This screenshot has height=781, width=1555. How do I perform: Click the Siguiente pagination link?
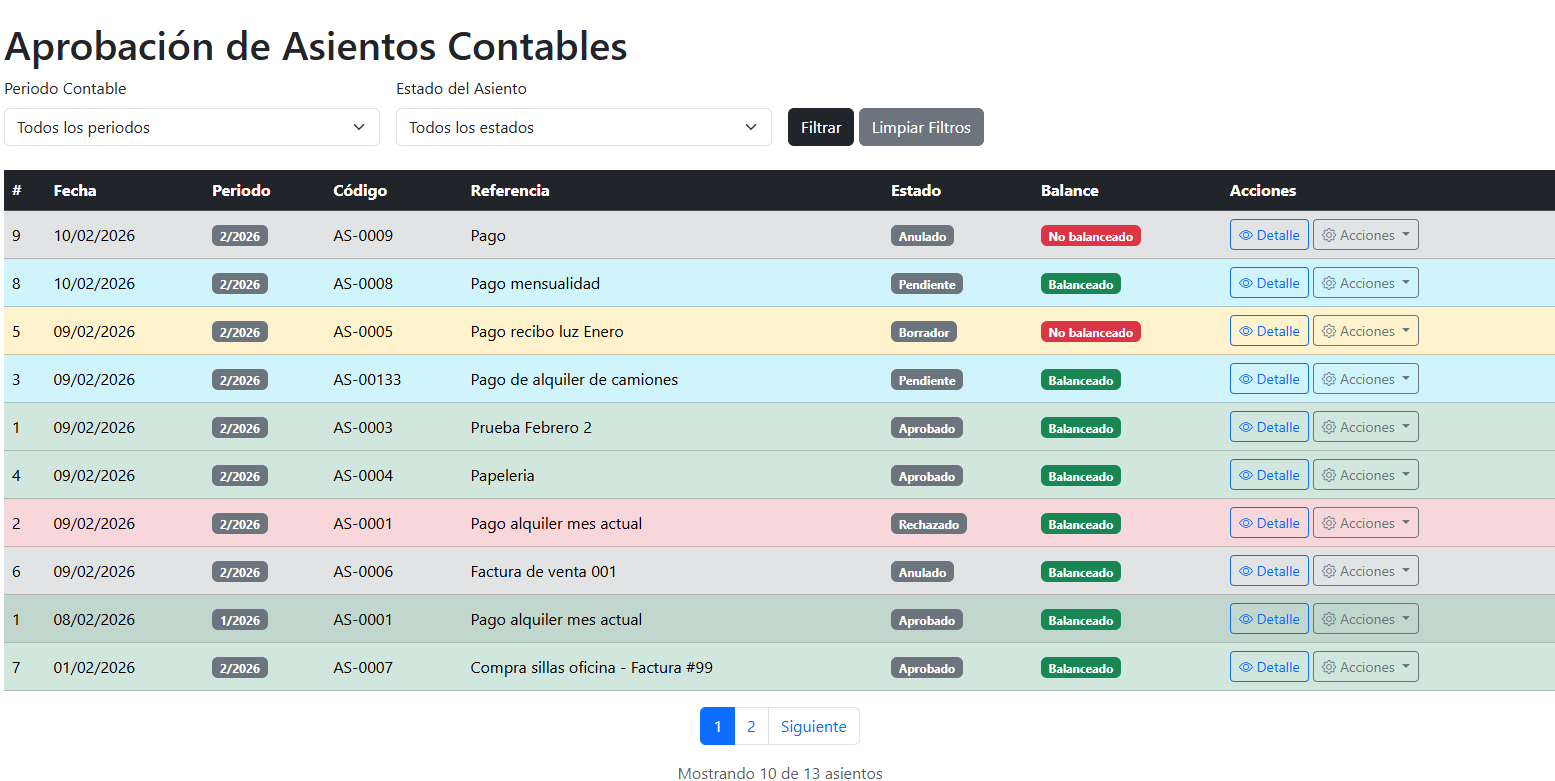813,726
